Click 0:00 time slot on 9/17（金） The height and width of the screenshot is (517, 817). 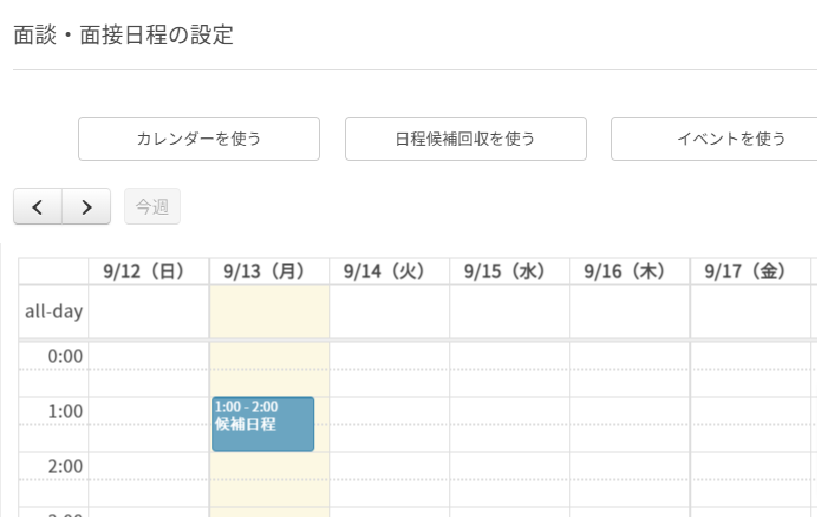coord(749,356)
